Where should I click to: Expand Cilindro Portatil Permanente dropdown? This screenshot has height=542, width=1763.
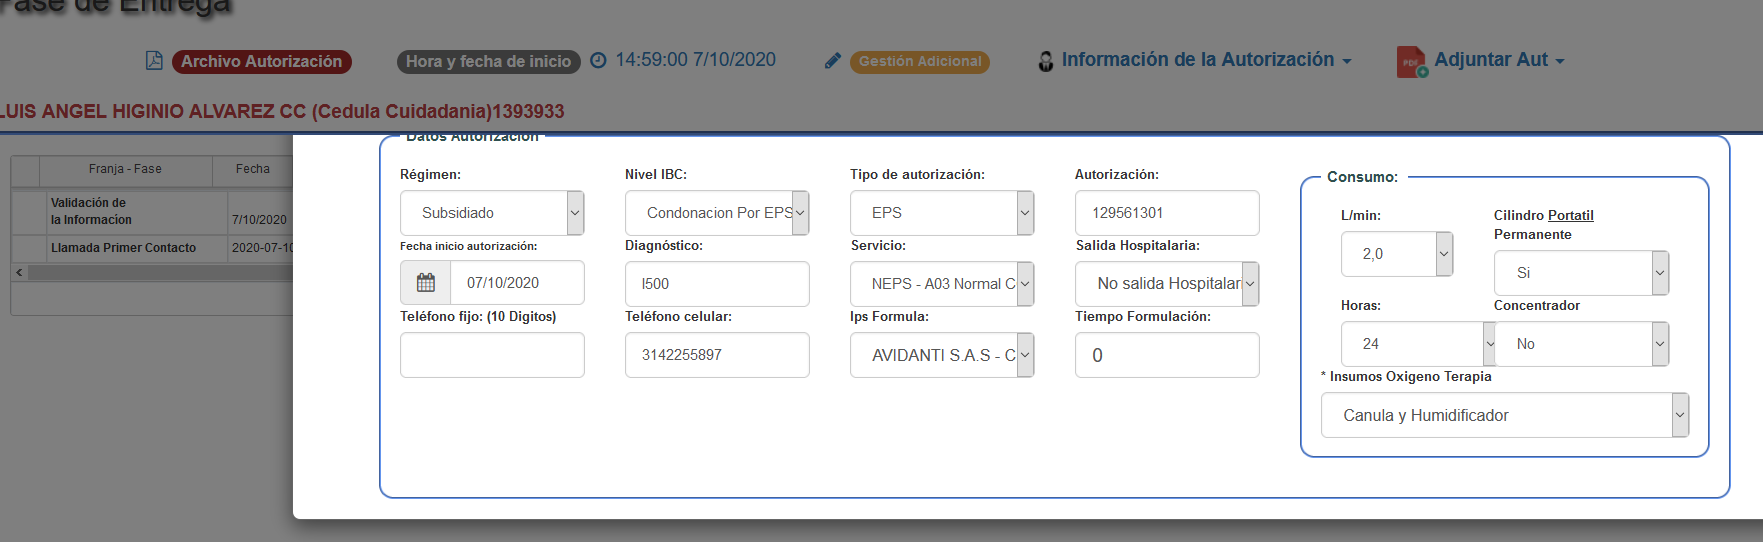pos(1581,273)
